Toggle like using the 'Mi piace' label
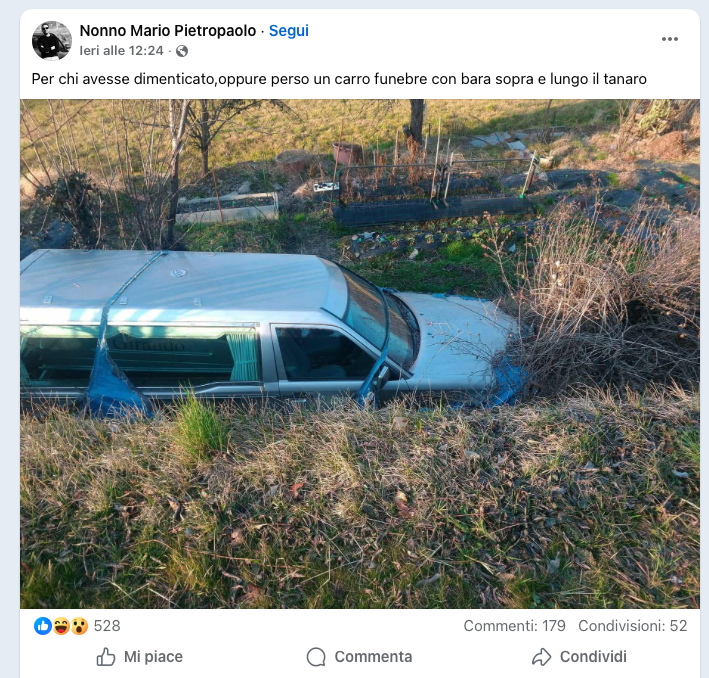This screenshot has height=678, width=709. [x=153, y=657]
